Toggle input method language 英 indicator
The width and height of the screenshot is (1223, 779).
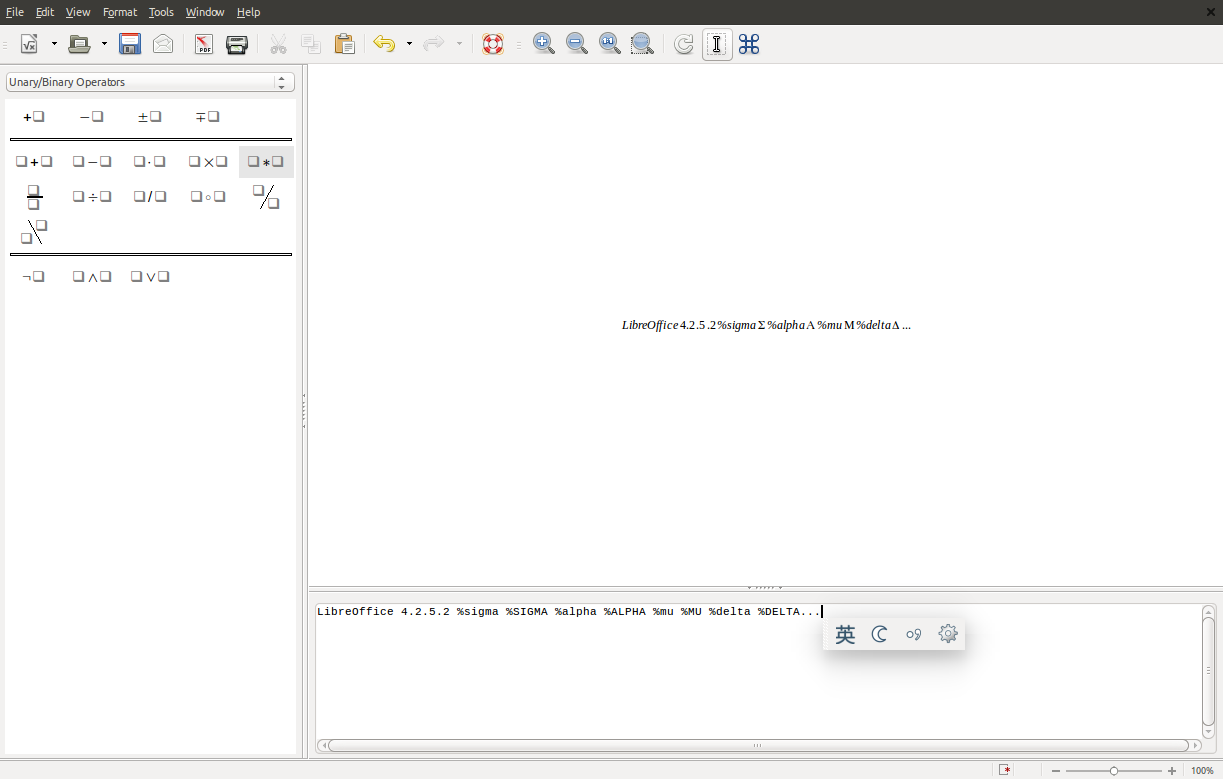(845, 635)
